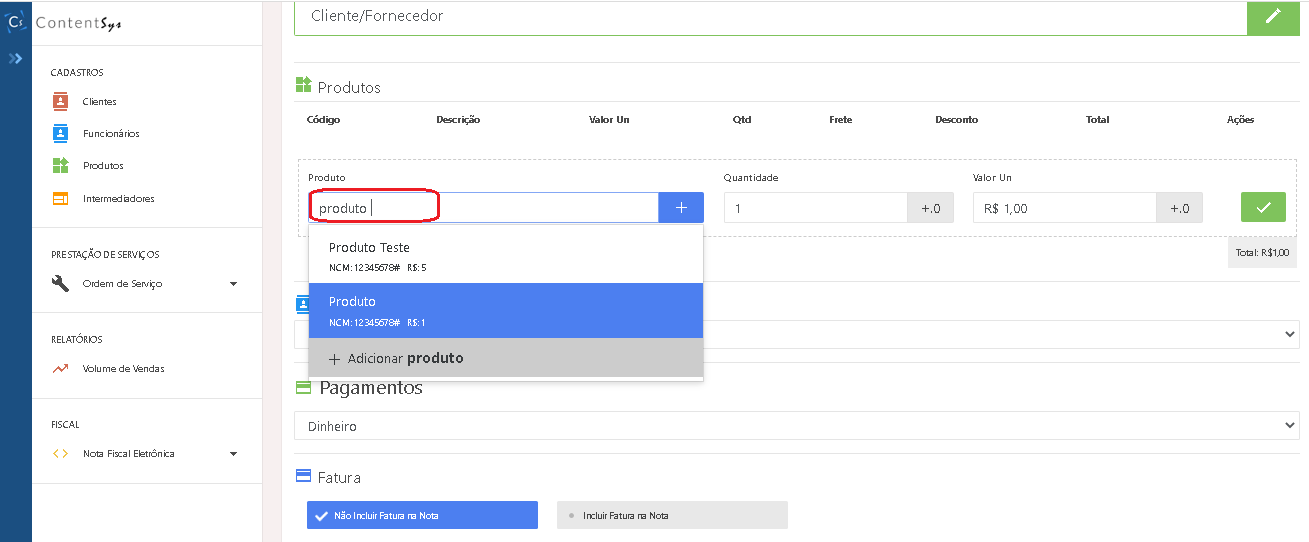Screen dimensions: 1309x542
Task: Open the Dinheiro payment method dropdown
Action: click(796, 426)
